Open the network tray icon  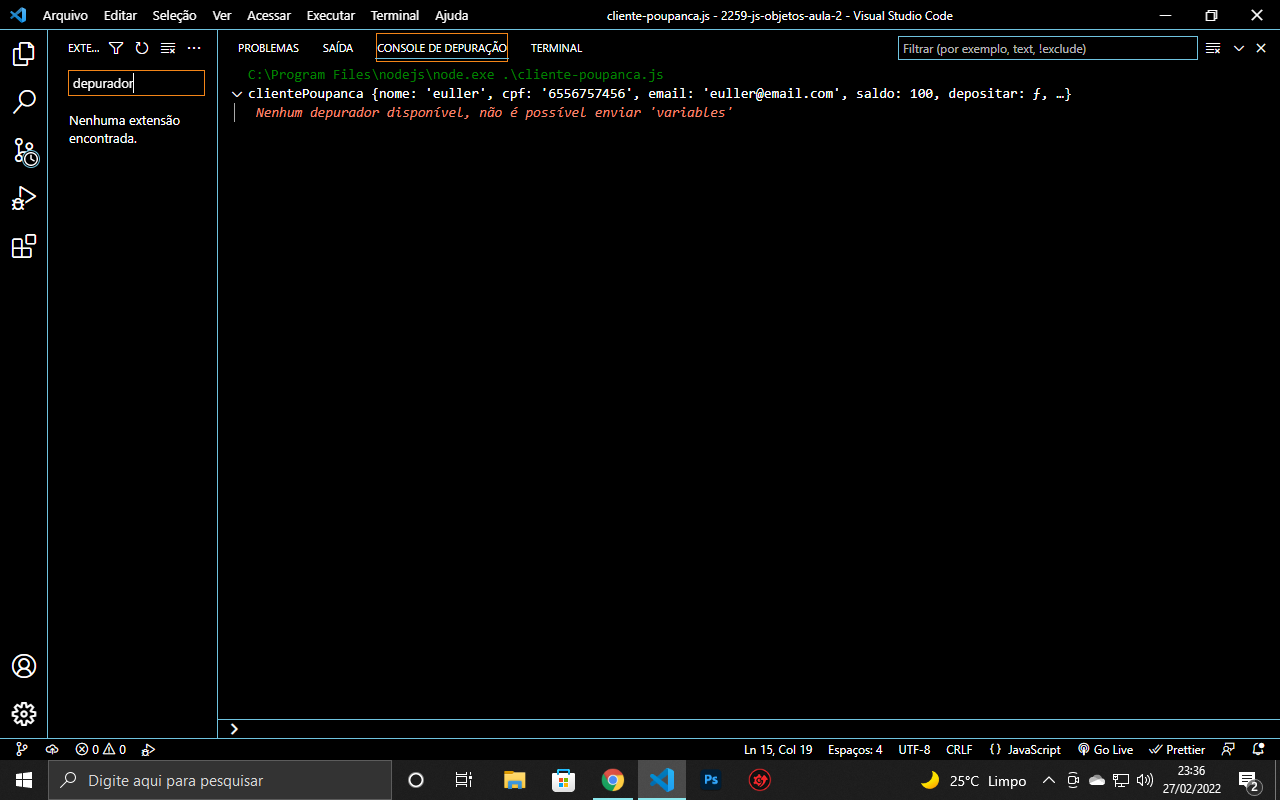click(x=1121, y=780)
